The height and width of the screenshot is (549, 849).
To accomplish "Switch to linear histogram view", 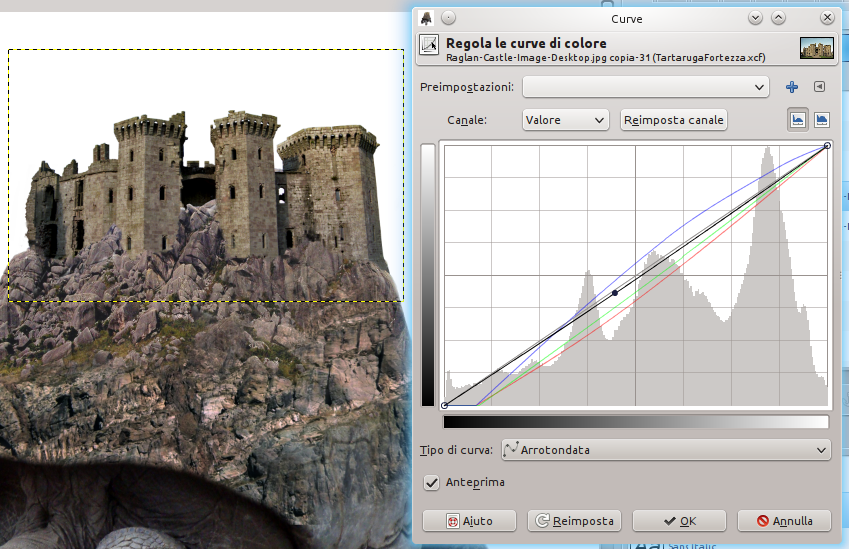I will (x=798, y=120).
